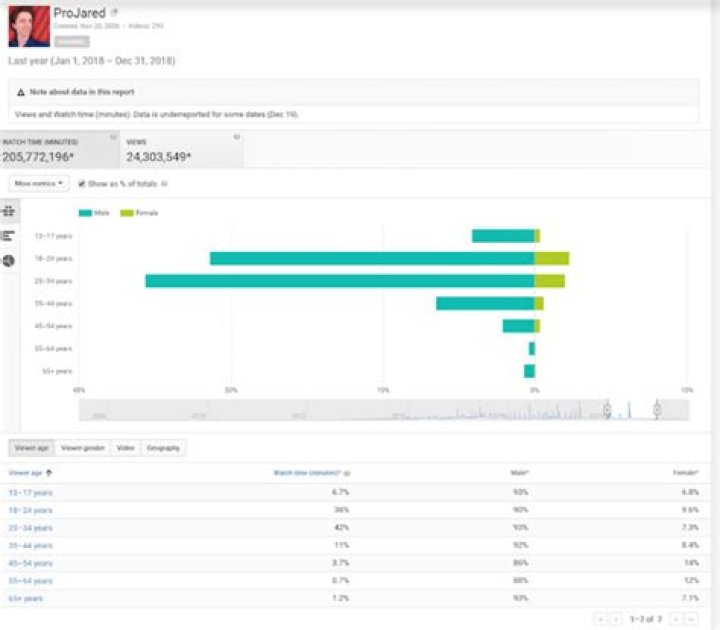The height and width of the screenshot is (630, 720).
Task: Open the 55-64 years row link
Action: 30,581
